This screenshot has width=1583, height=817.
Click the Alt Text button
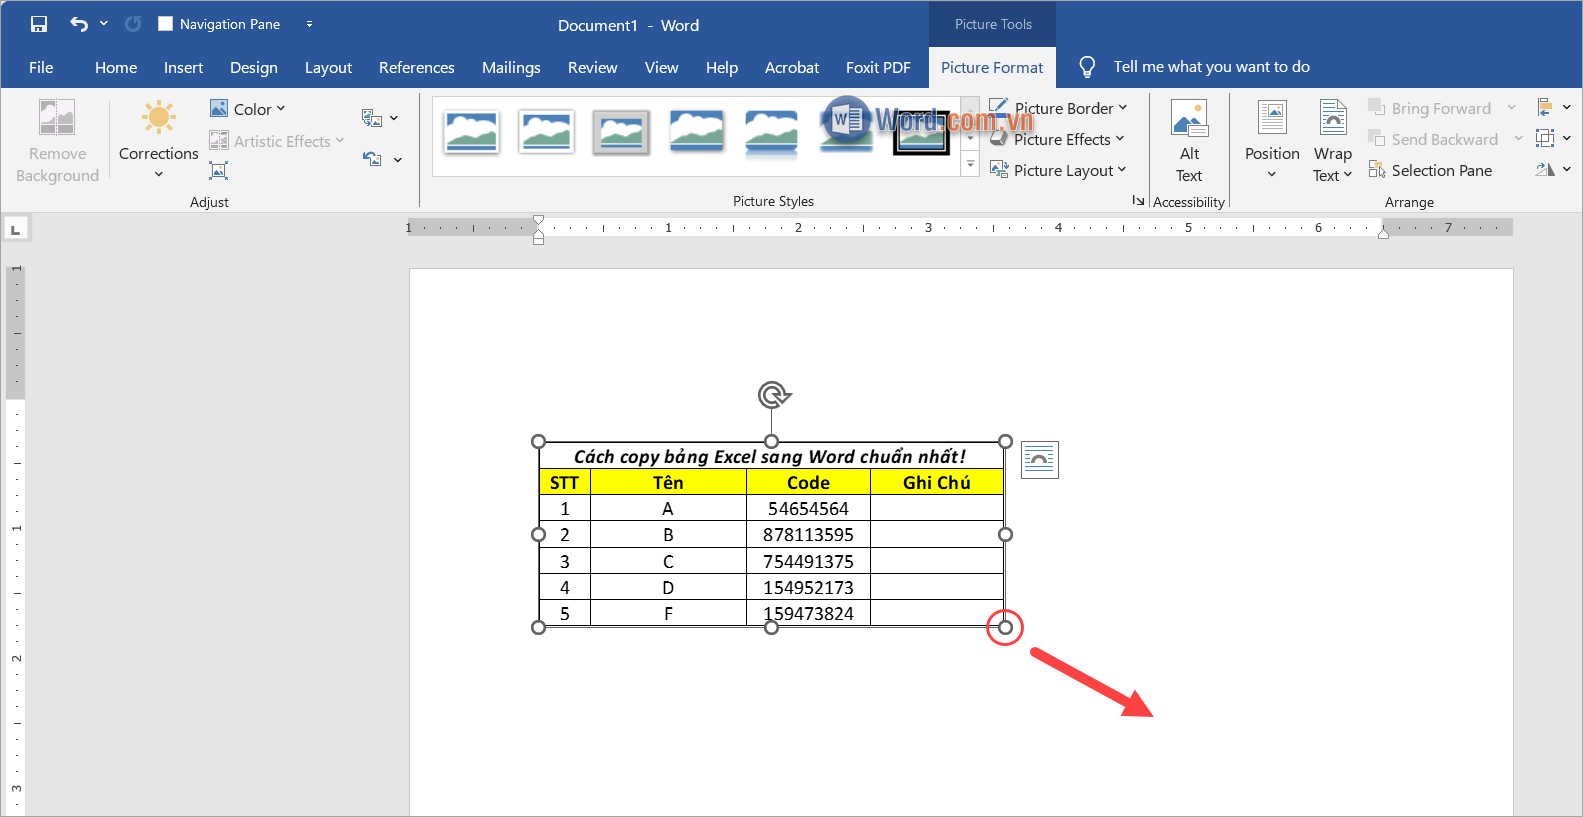click(1189, 141)
